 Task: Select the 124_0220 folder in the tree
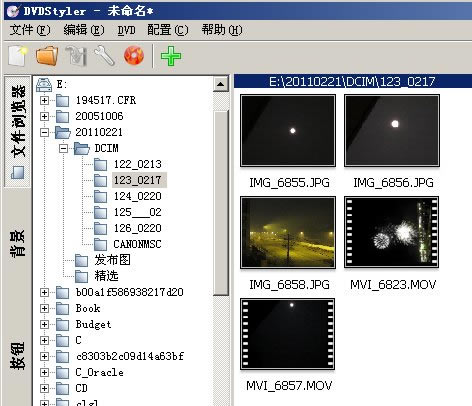tap(137, 196)
